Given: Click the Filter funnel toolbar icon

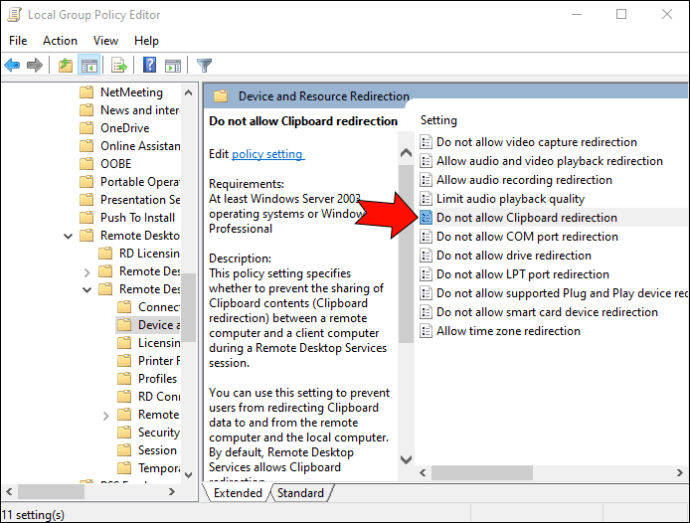Looking at the screenshot, I should [204, 66].
